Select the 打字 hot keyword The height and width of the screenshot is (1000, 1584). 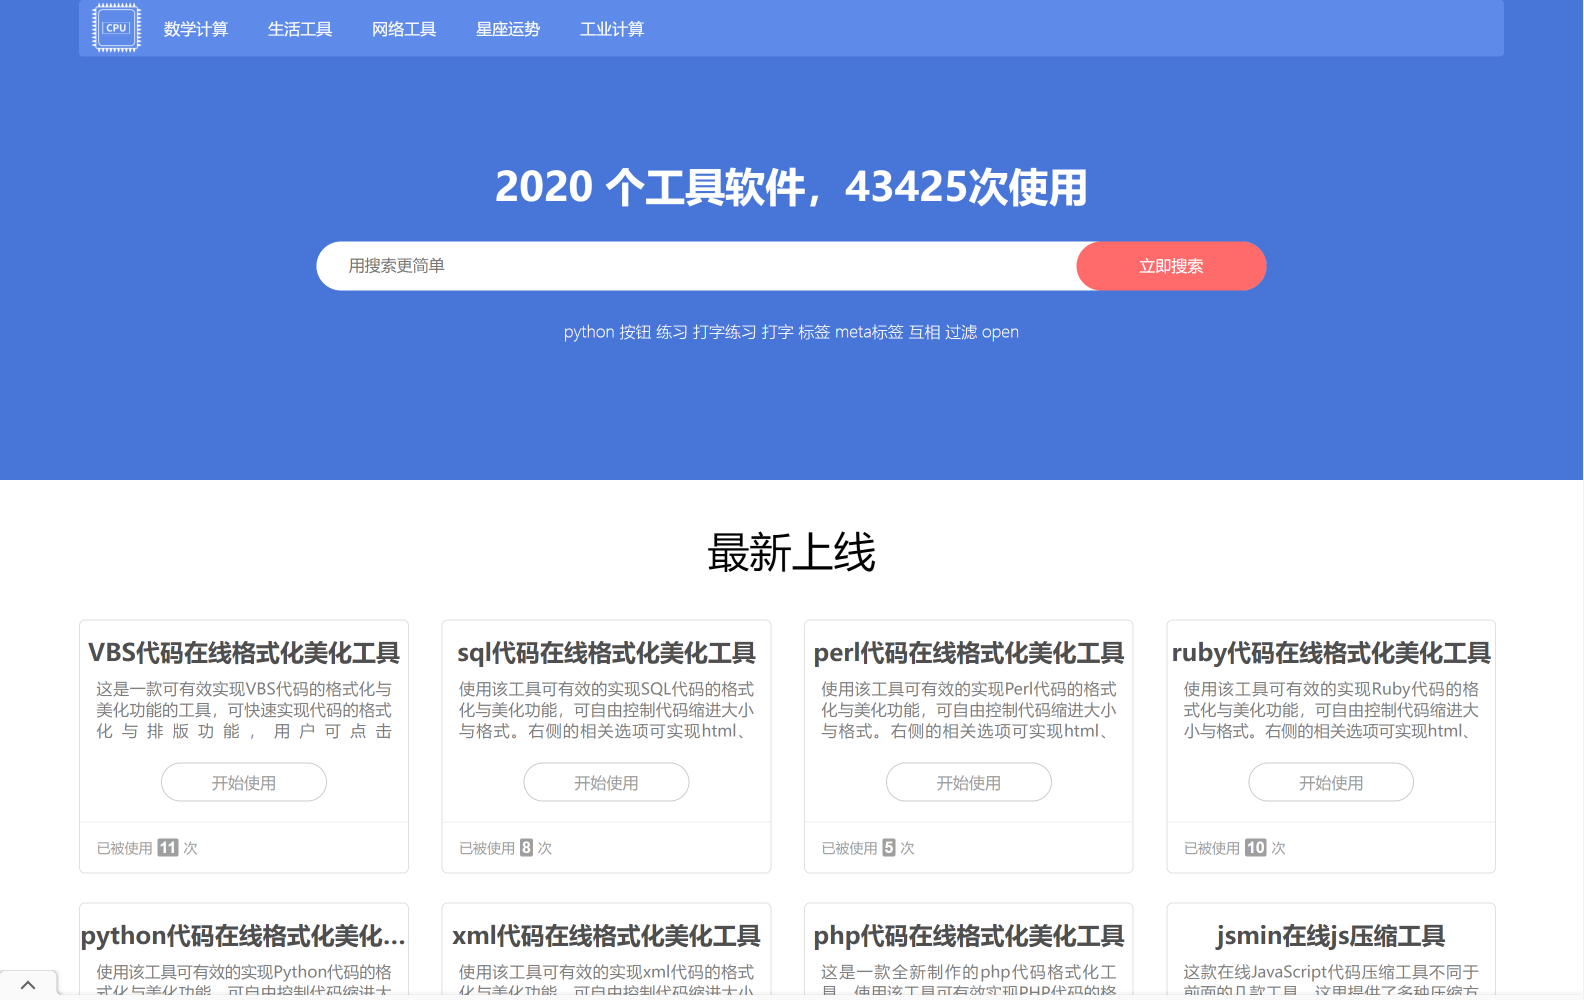(778, 332)
